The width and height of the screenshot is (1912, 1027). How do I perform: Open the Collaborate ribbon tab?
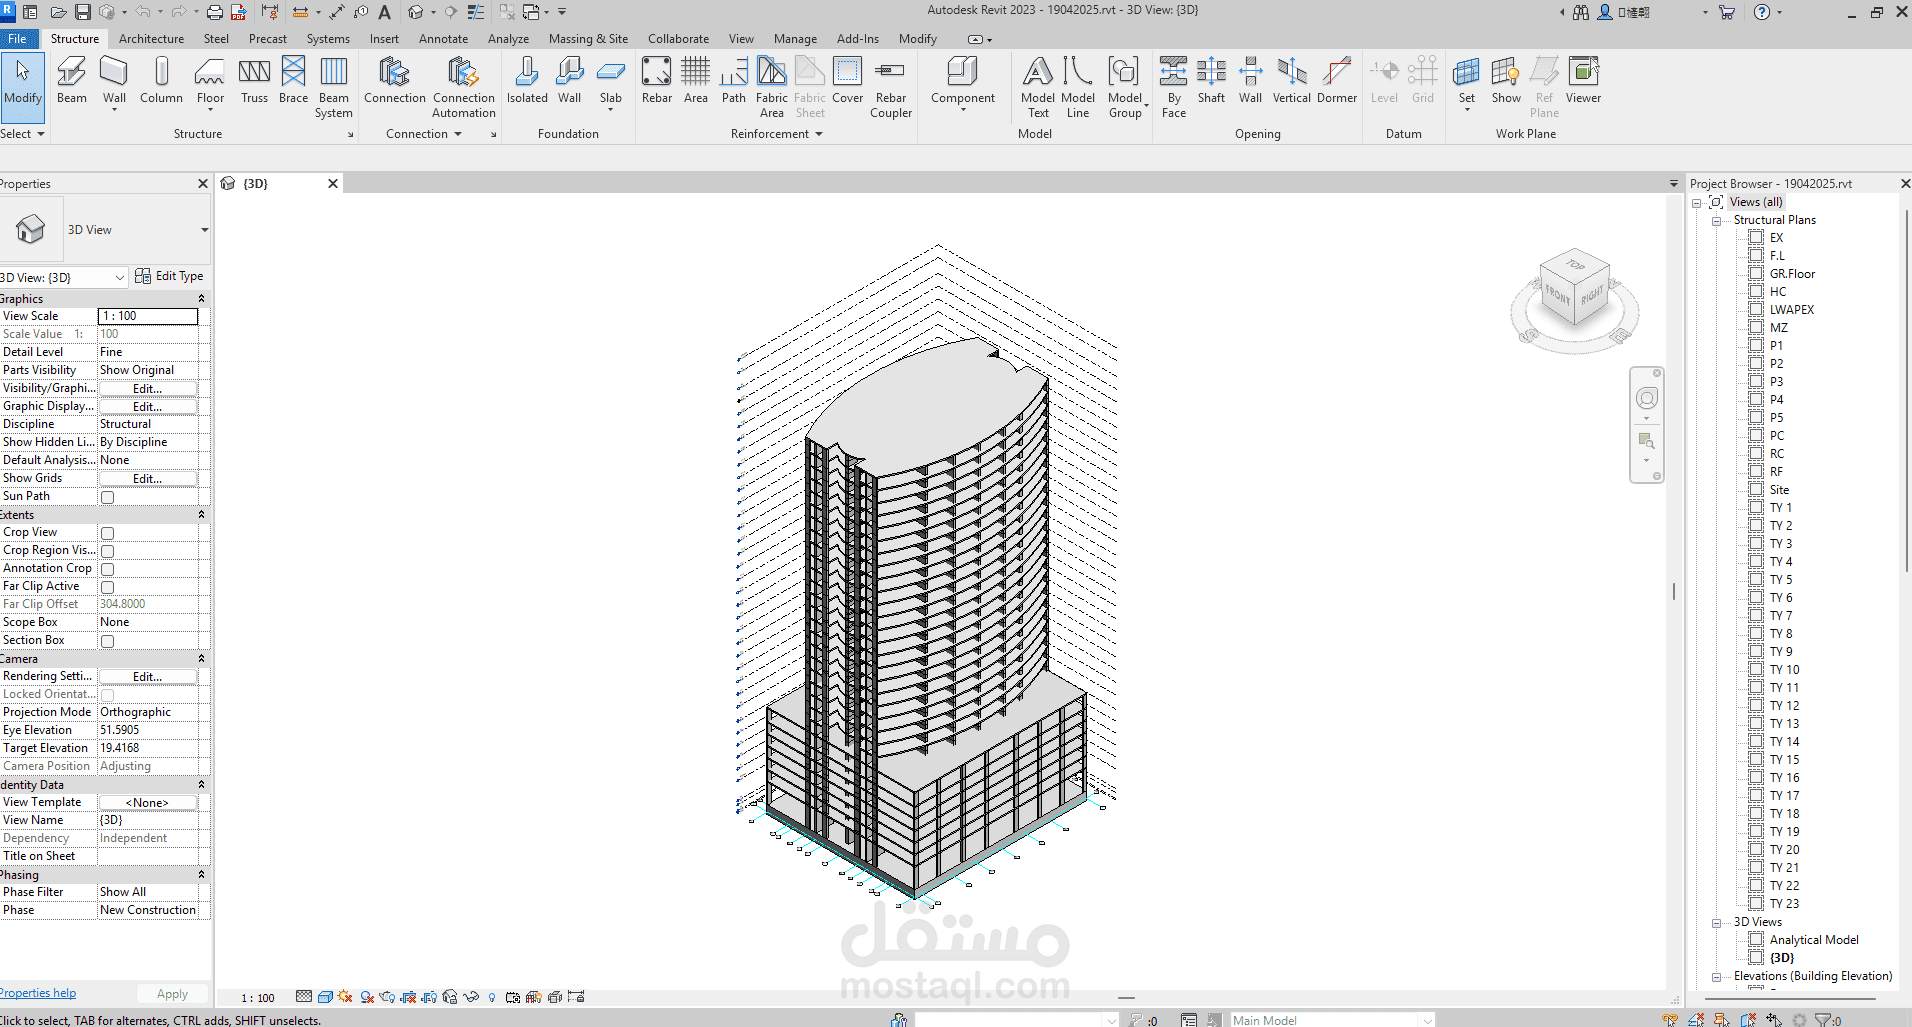(x=678, y=39)
